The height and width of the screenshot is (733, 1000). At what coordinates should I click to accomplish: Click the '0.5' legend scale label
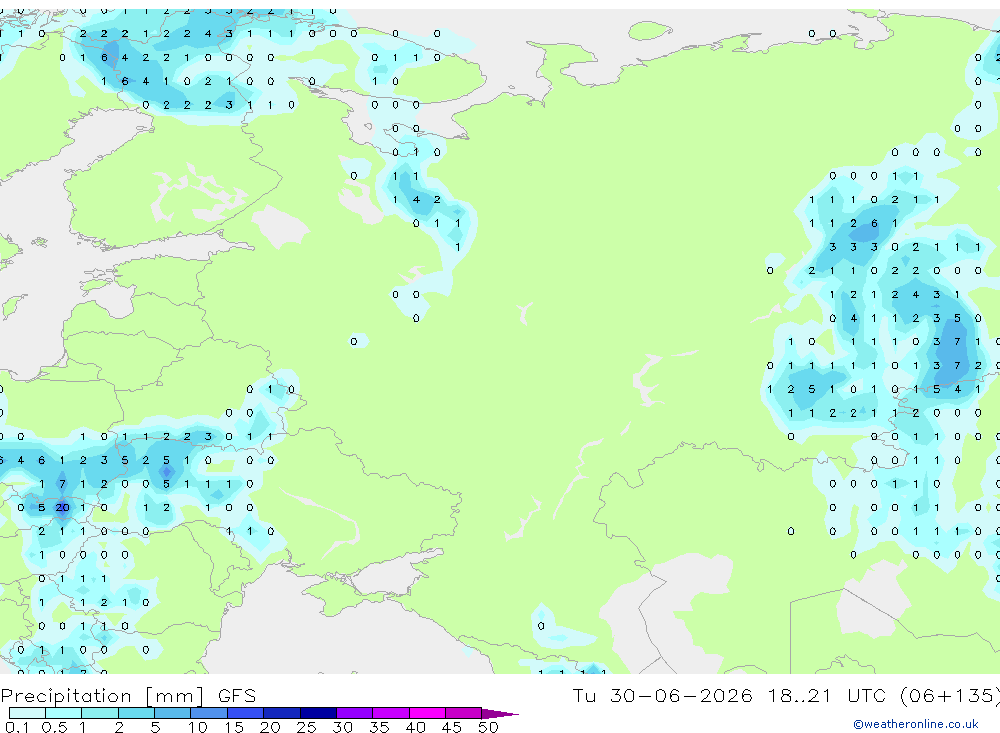54,727
